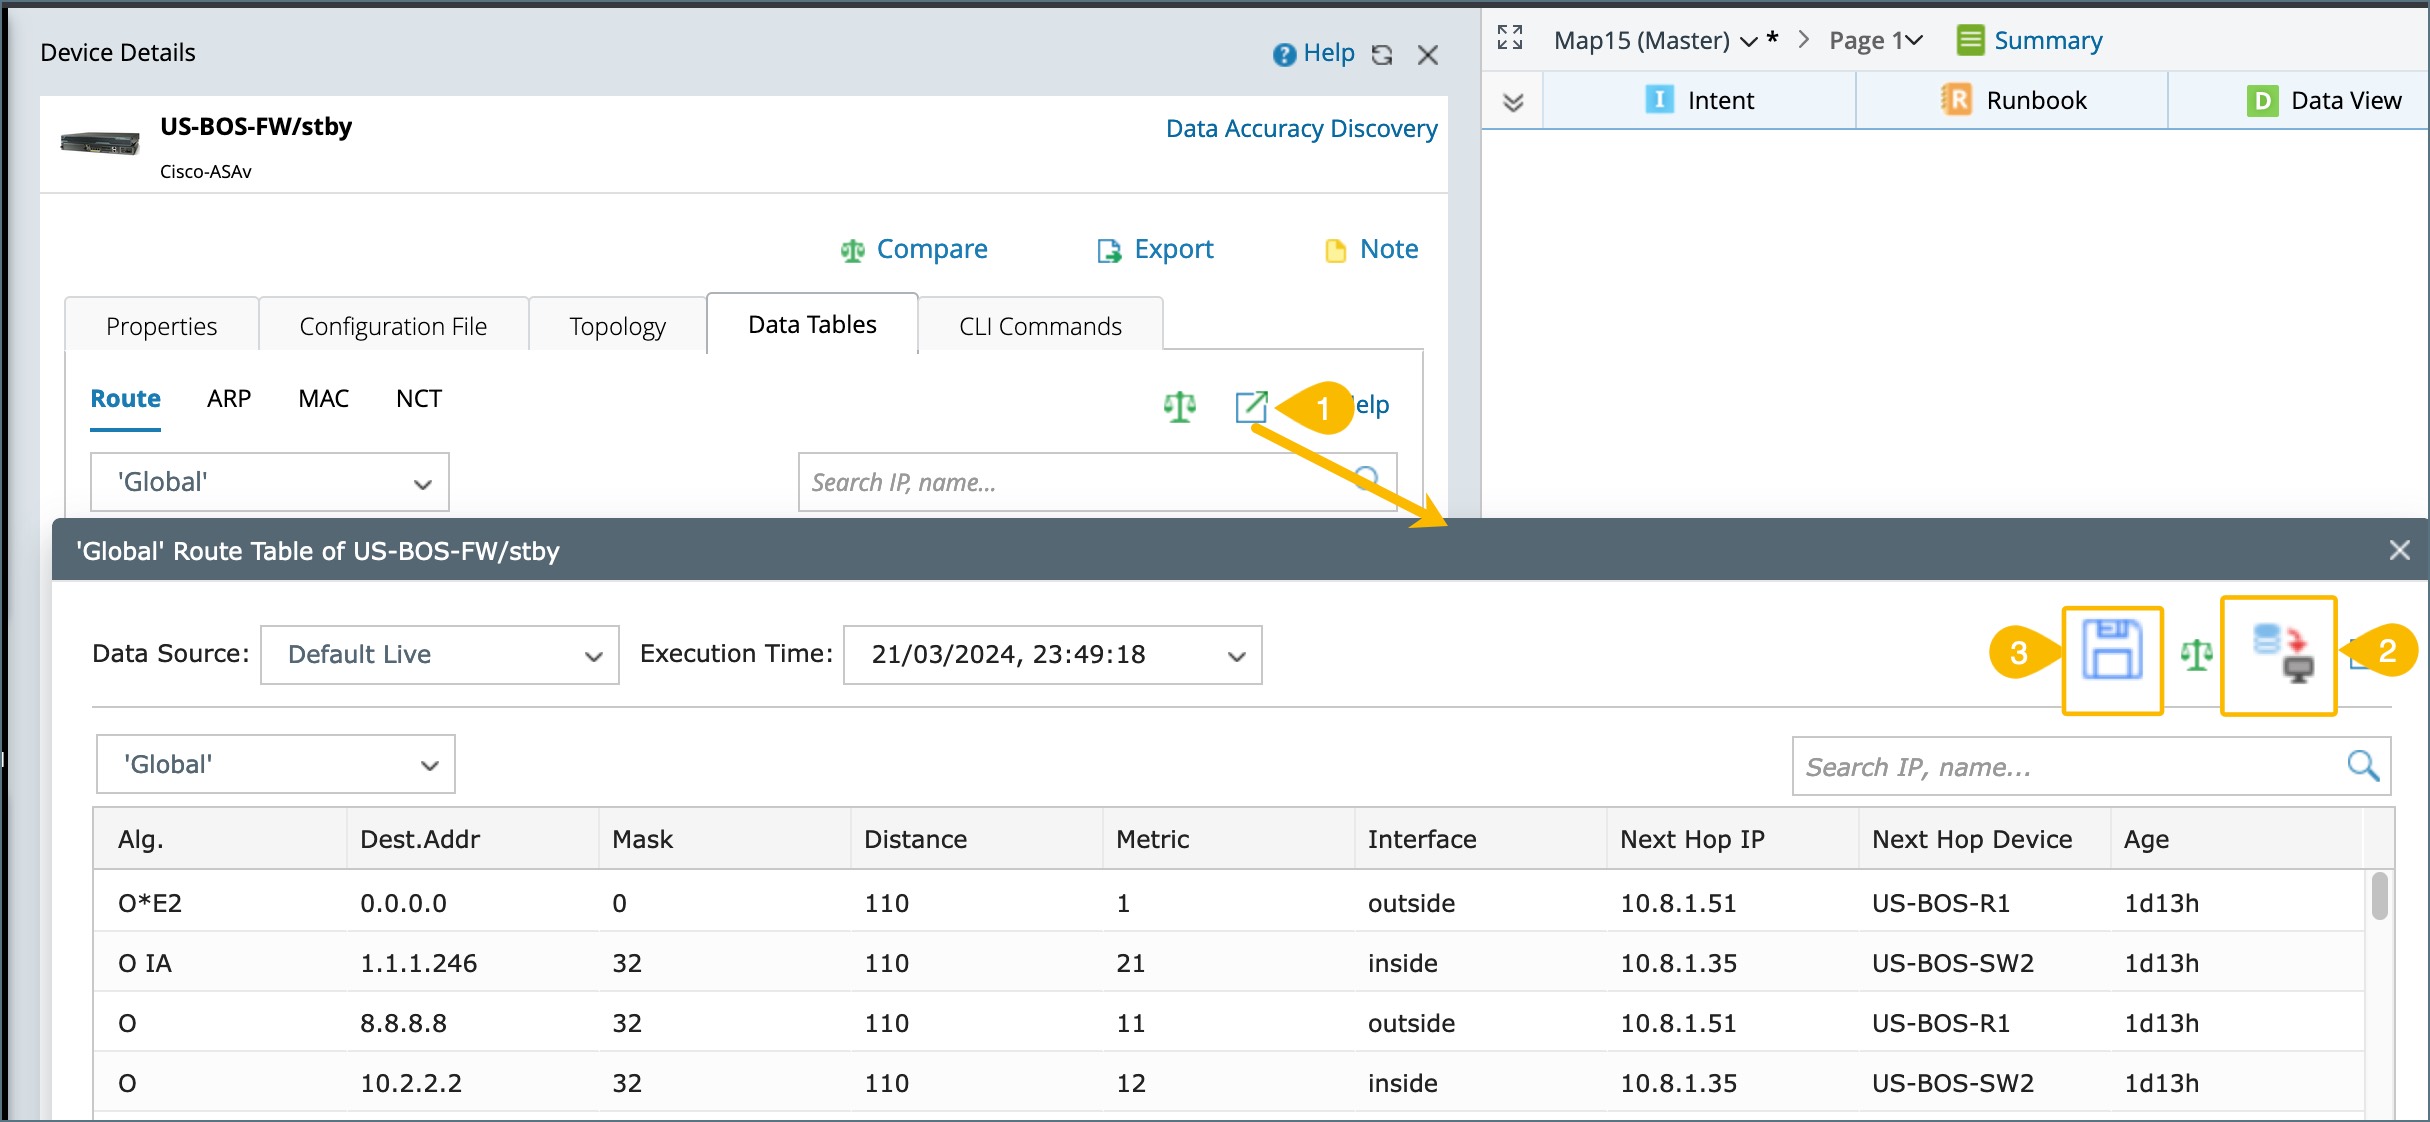Open the Data Source dropdown
The width and height of the screenshot is (2430, 1122).
coord(439,655)
